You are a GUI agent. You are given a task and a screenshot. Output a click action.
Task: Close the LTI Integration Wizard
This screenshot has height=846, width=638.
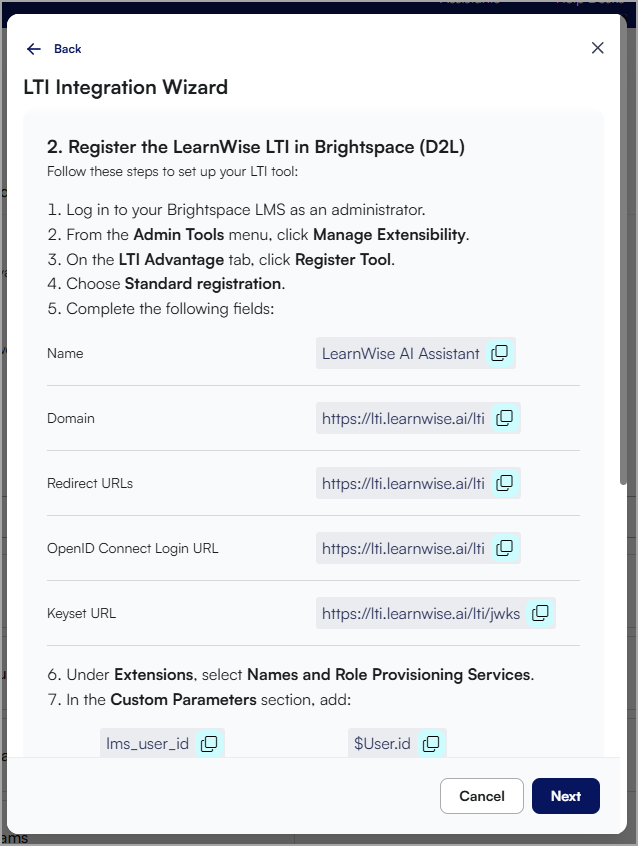597,47
